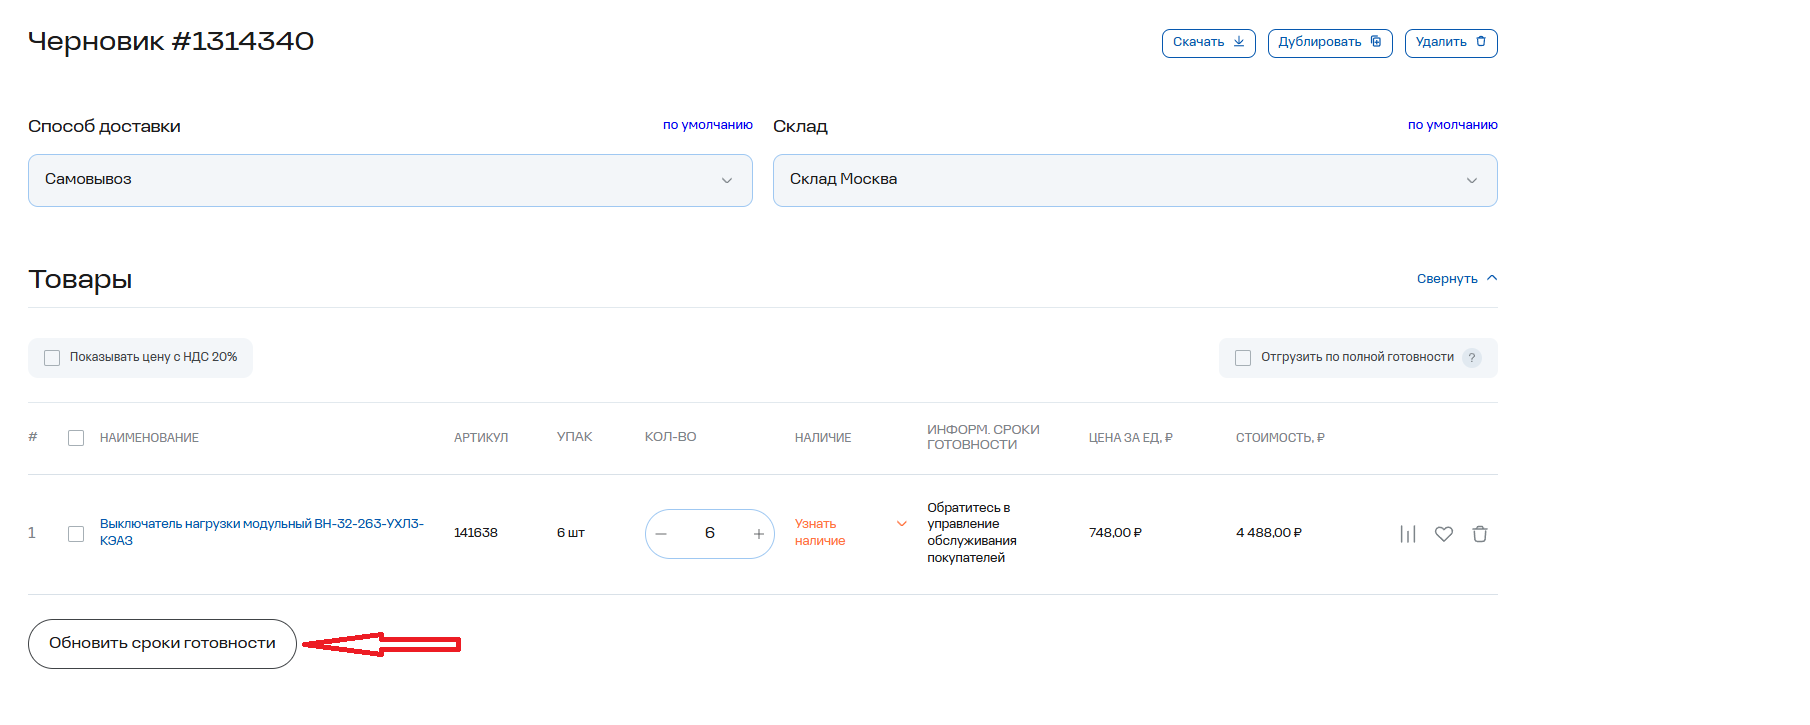Click the help question mark icon
This screenshot has height=725, width=1810.
[1472, 358]
